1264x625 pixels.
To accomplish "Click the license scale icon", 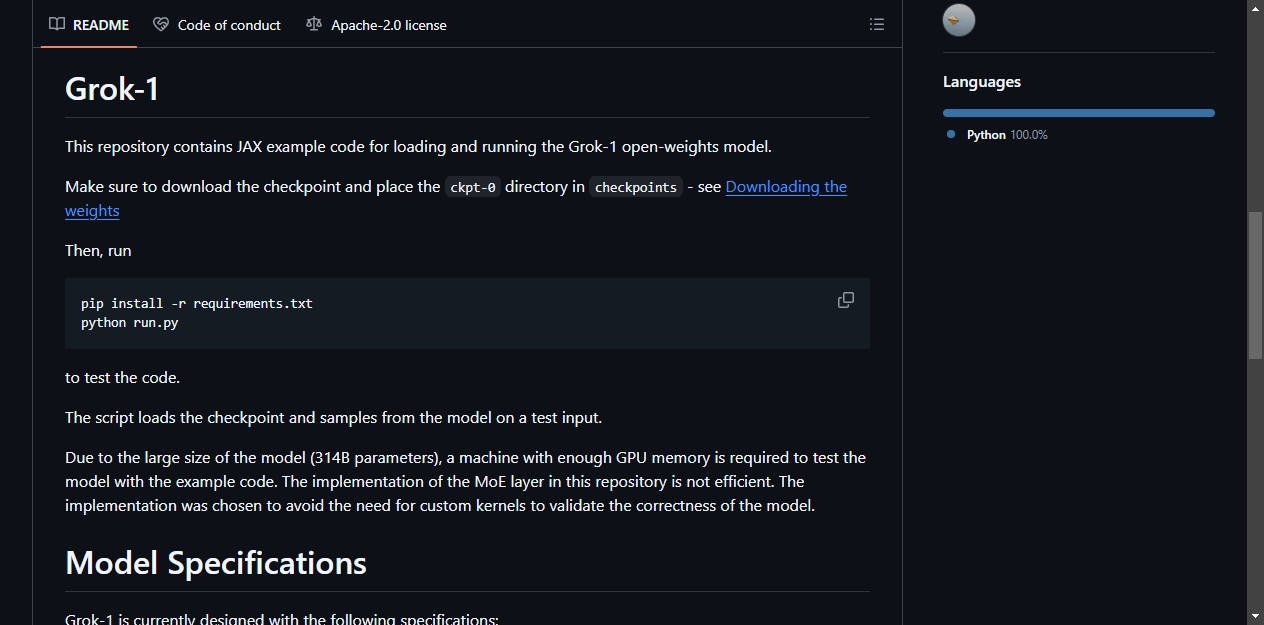I will [x=314, y=25].
